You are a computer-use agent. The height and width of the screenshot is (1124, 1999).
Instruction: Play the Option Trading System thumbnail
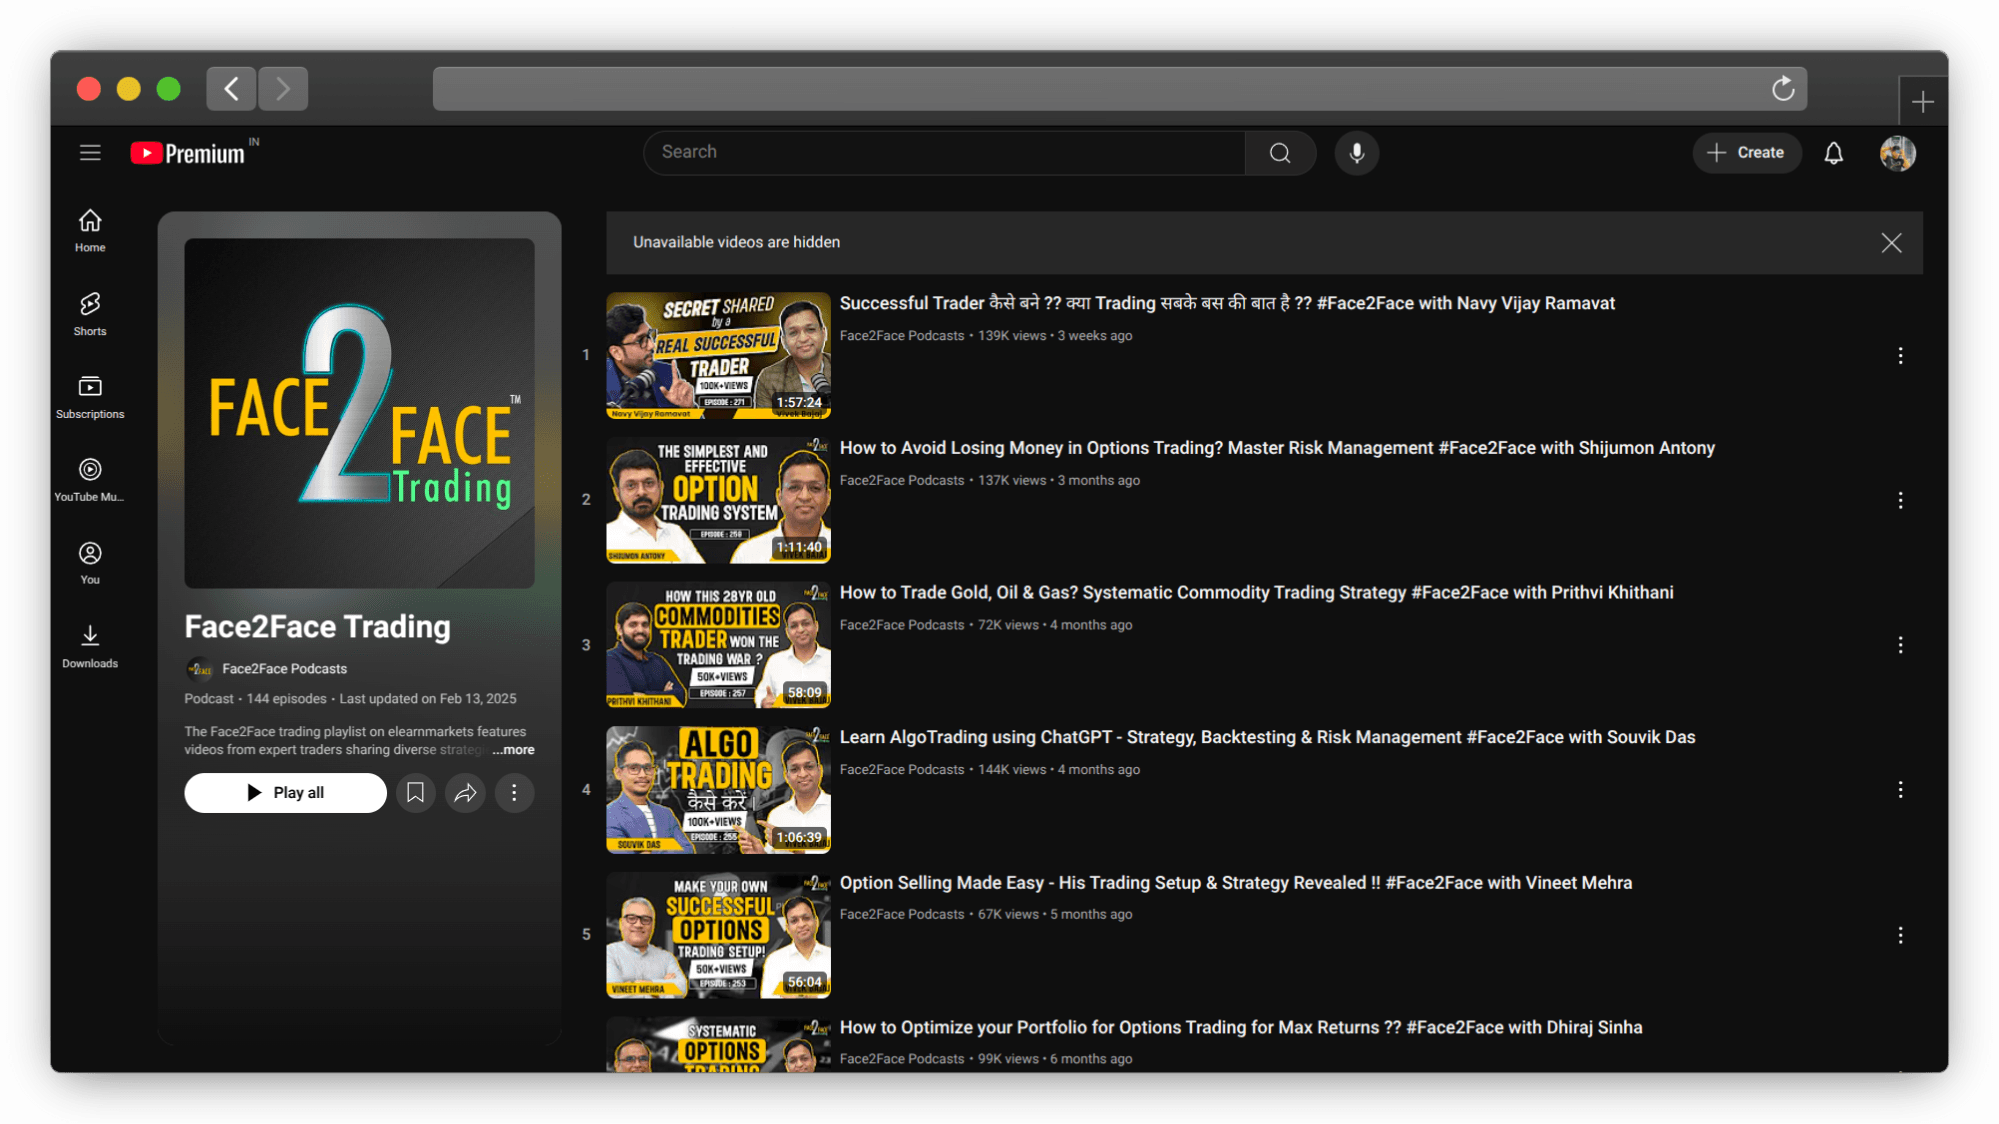pos(718,500)
